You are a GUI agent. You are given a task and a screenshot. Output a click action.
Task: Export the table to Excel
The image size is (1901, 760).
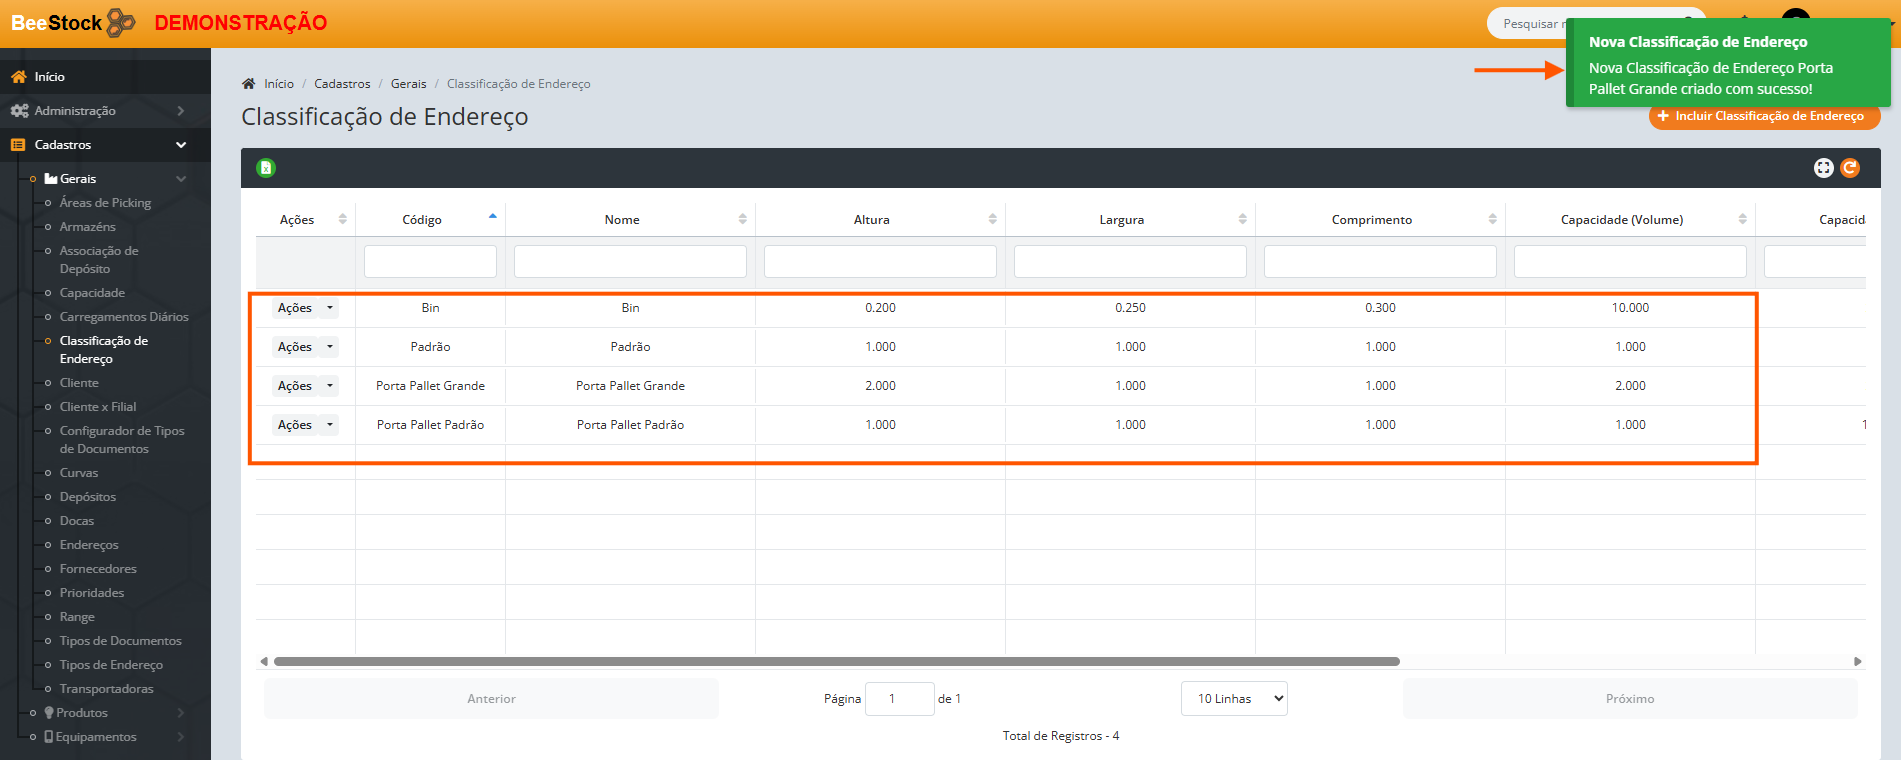point(266,168)
